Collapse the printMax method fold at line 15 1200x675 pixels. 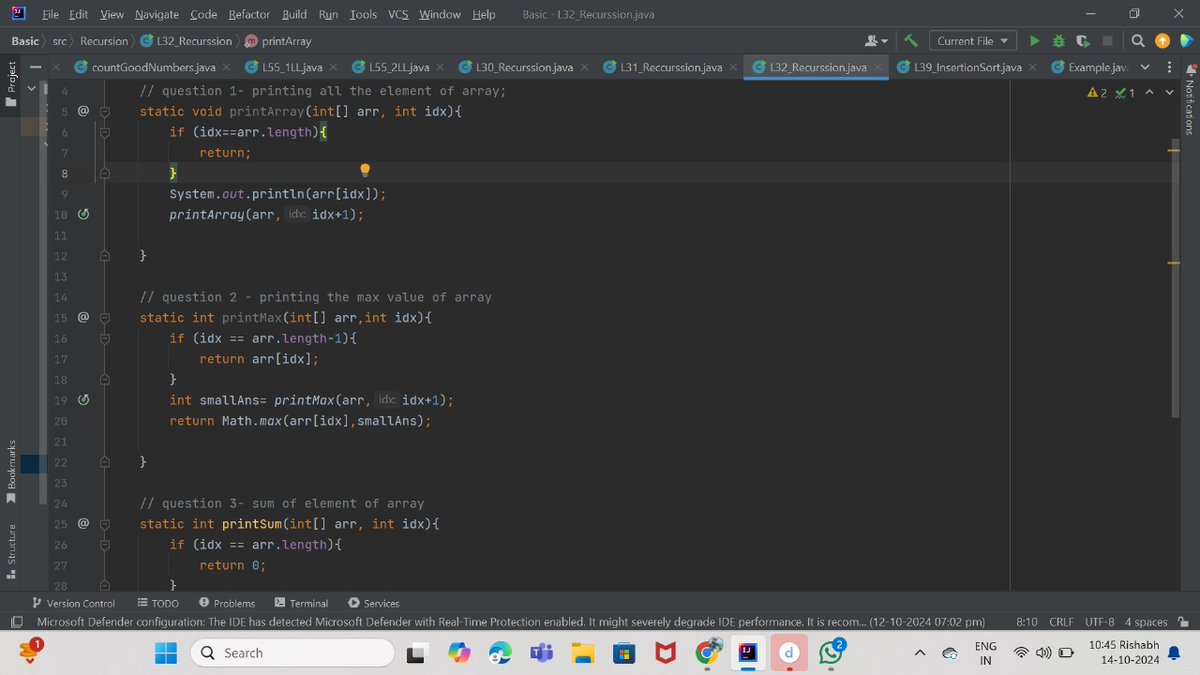(105, 318)
